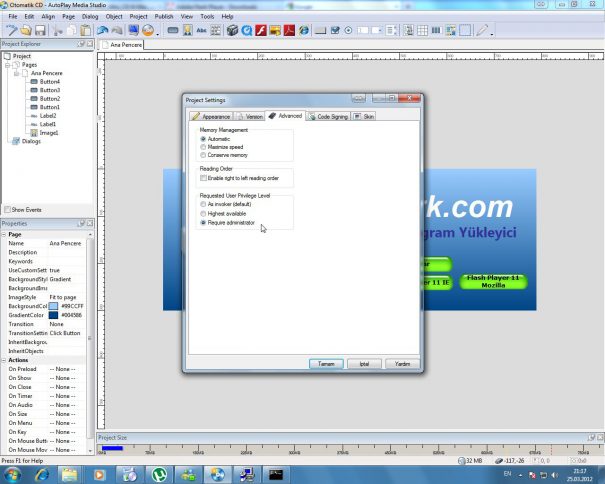Select the Ana Pencere page tab
The image size is (605, 484).
122,45
